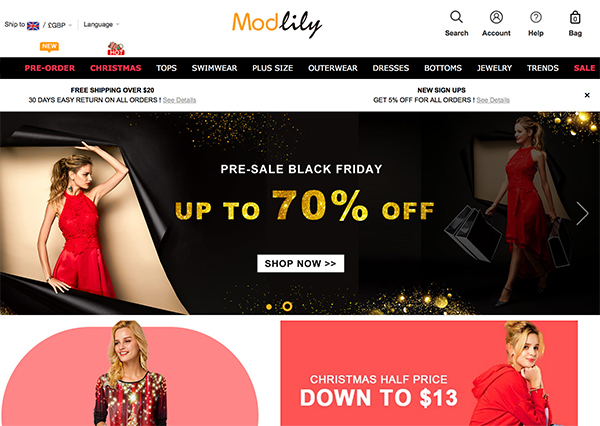Viewport: 600px width, 426px height.
Task: Open Christmas Half Price banner
Action: tap(429, 373)
